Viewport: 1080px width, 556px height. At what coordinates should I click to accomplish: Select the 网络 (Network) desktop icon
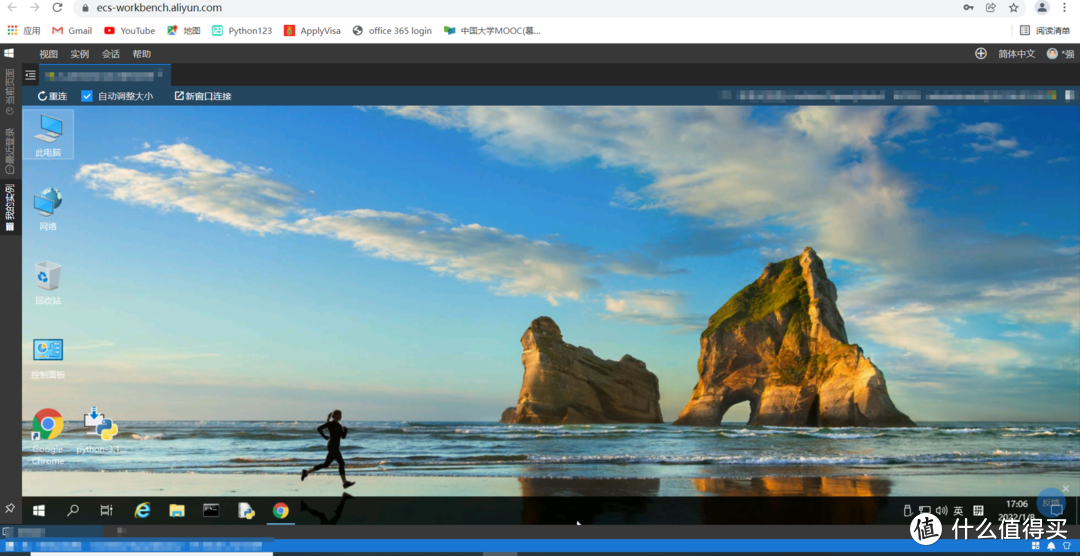(x=48, y=207)
